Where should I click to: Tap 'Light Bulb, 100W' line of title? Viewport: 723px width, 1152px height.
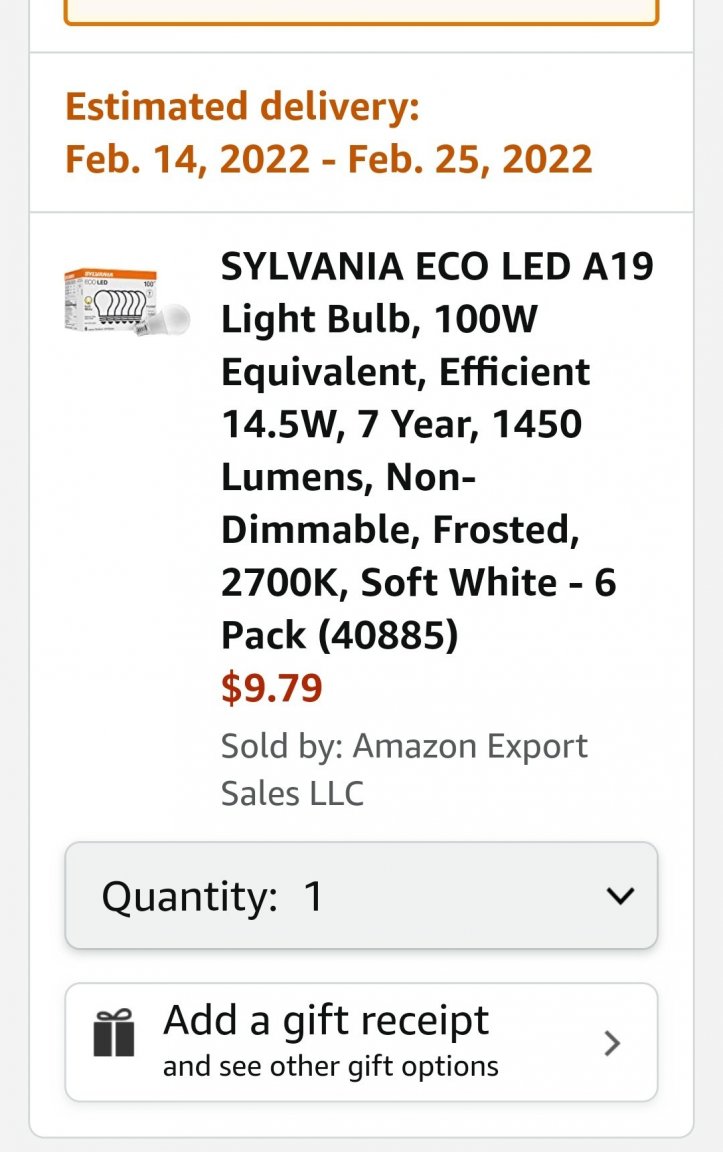tap(379, 319)
